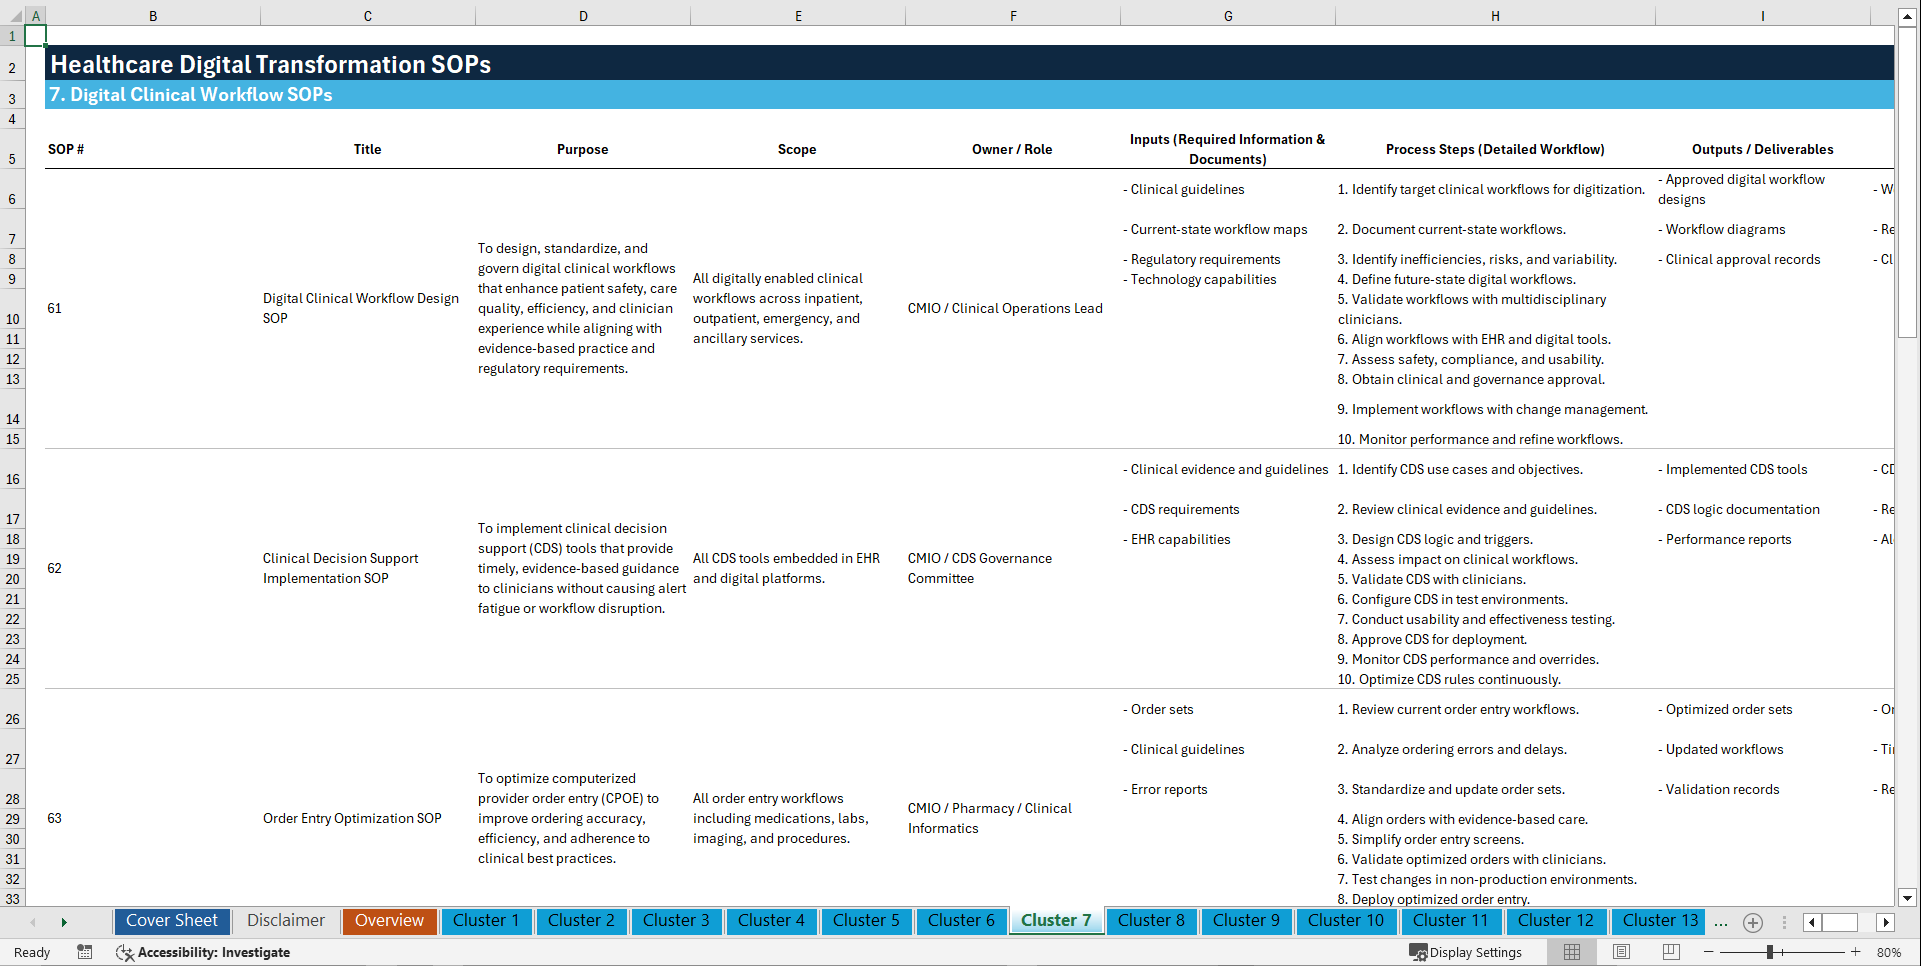This screenshot has width=1921, height=966.
Task: Switch to the Disclaimer tab
Action: 285,920
